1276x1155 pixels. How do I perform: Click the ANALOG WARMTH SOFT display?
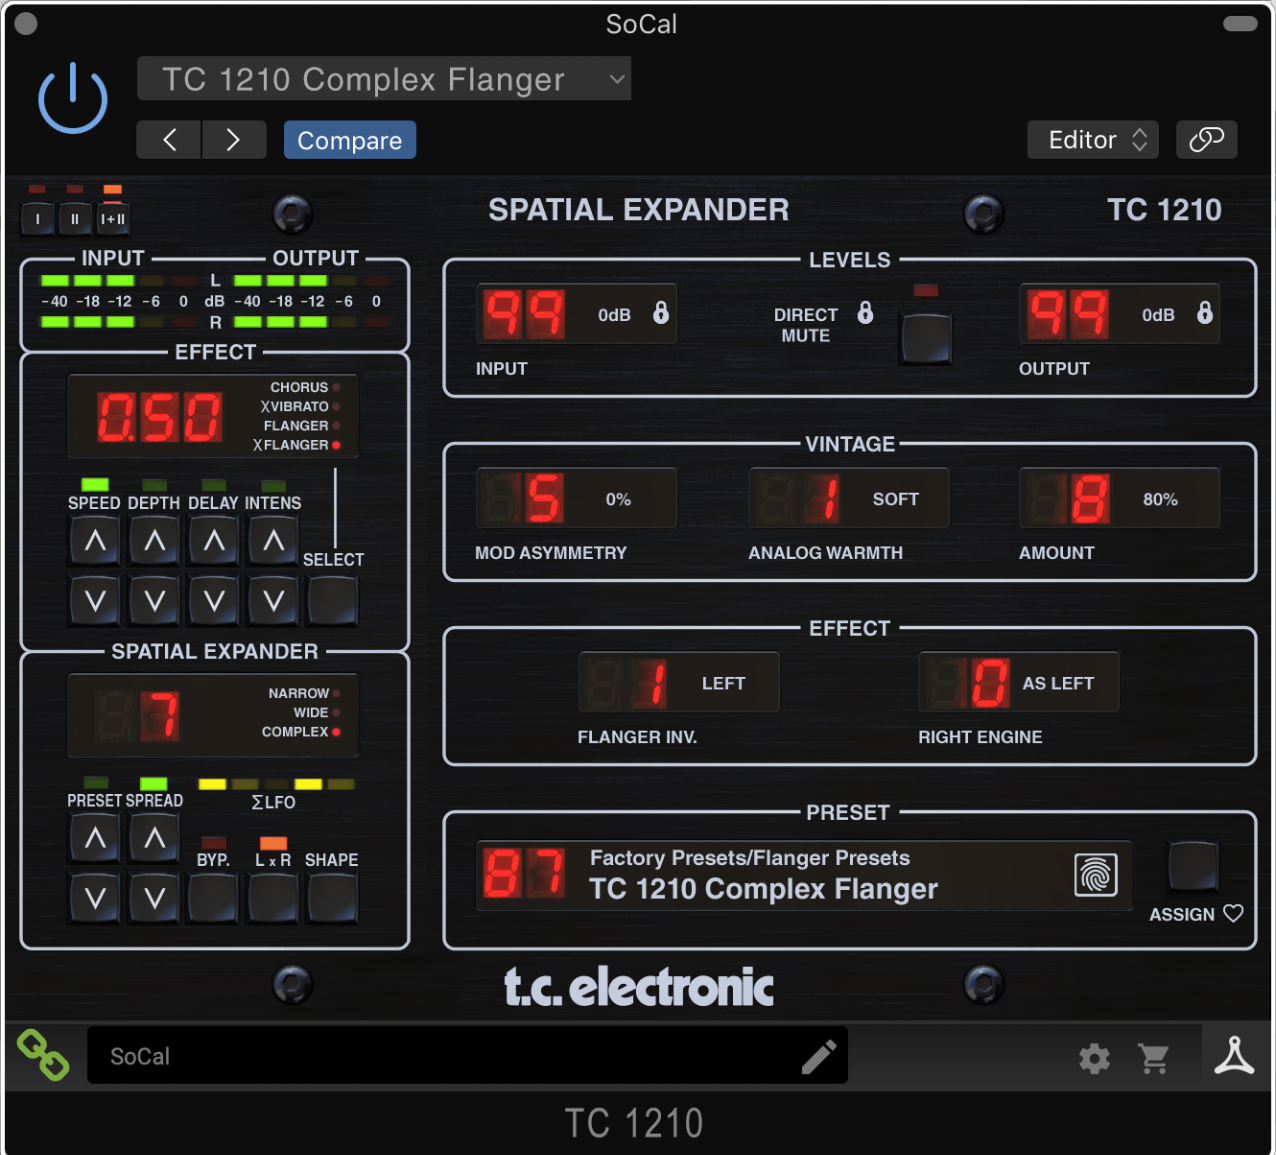tap(849, 498)
